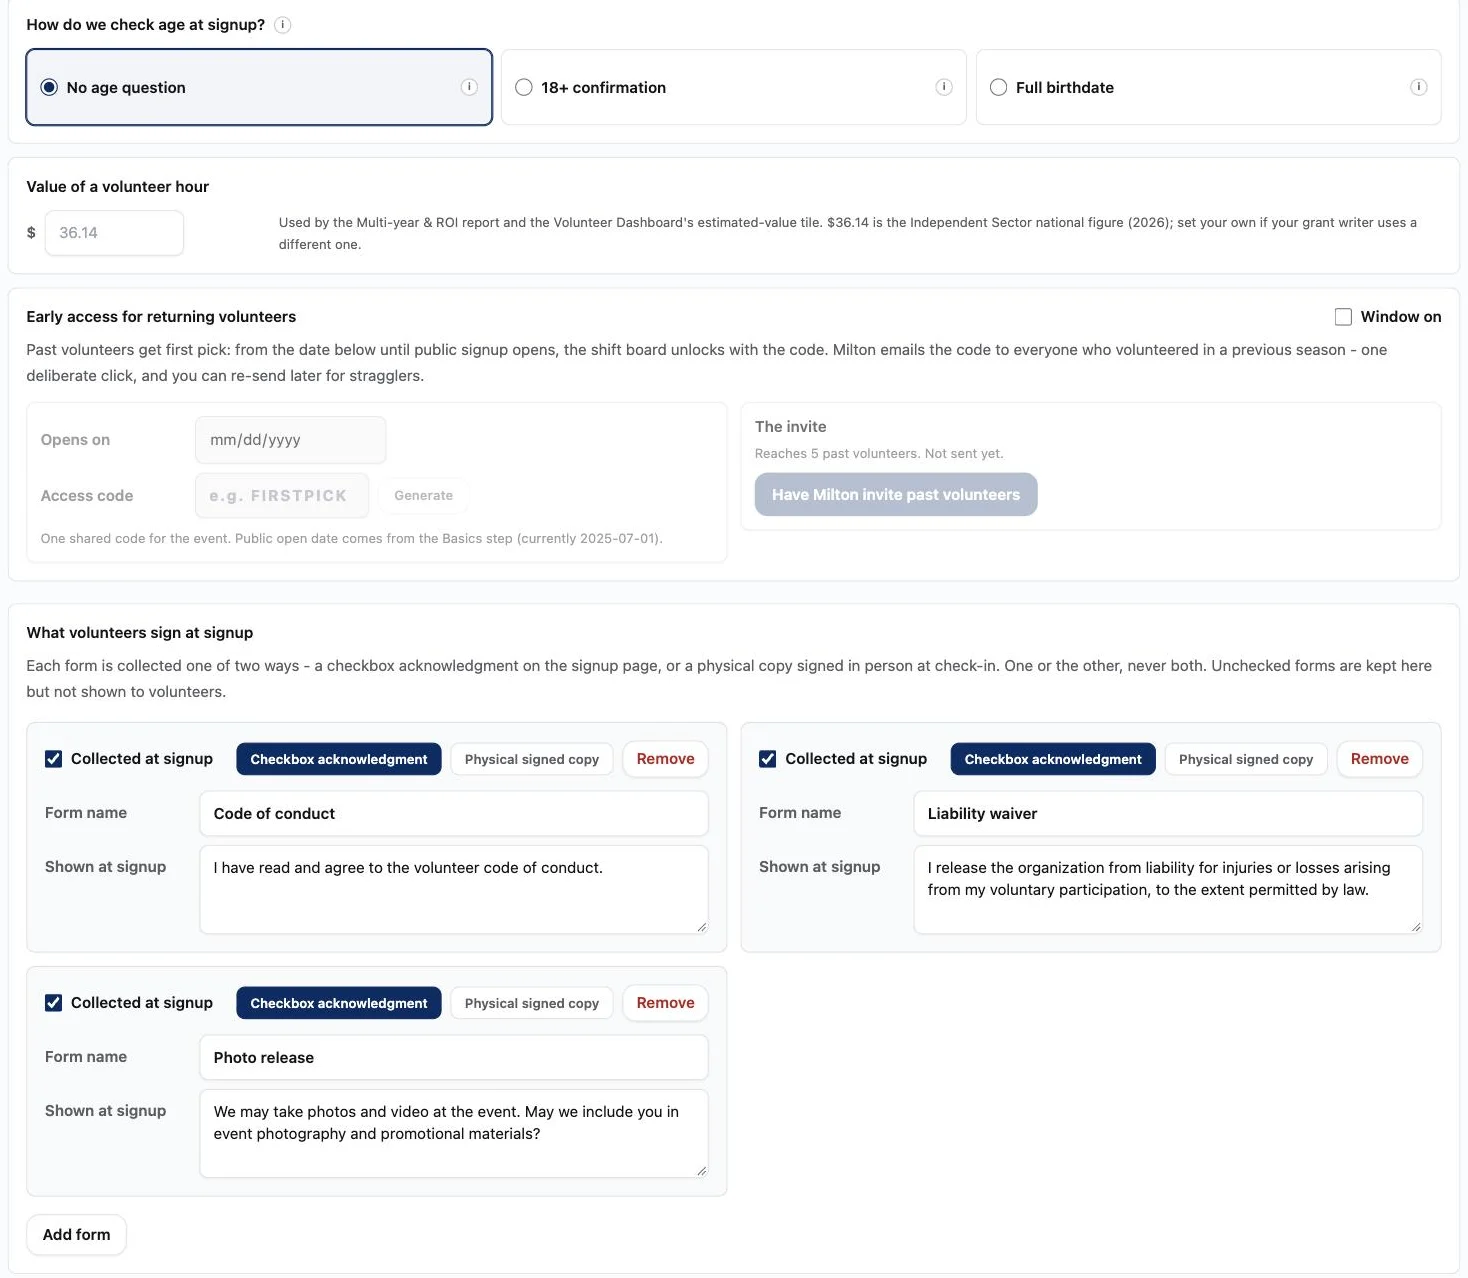This screenshot has width=1468, height=1278.
Task: Choose Physical signed copy for Liability waiver
Action: click(1246, 759)
